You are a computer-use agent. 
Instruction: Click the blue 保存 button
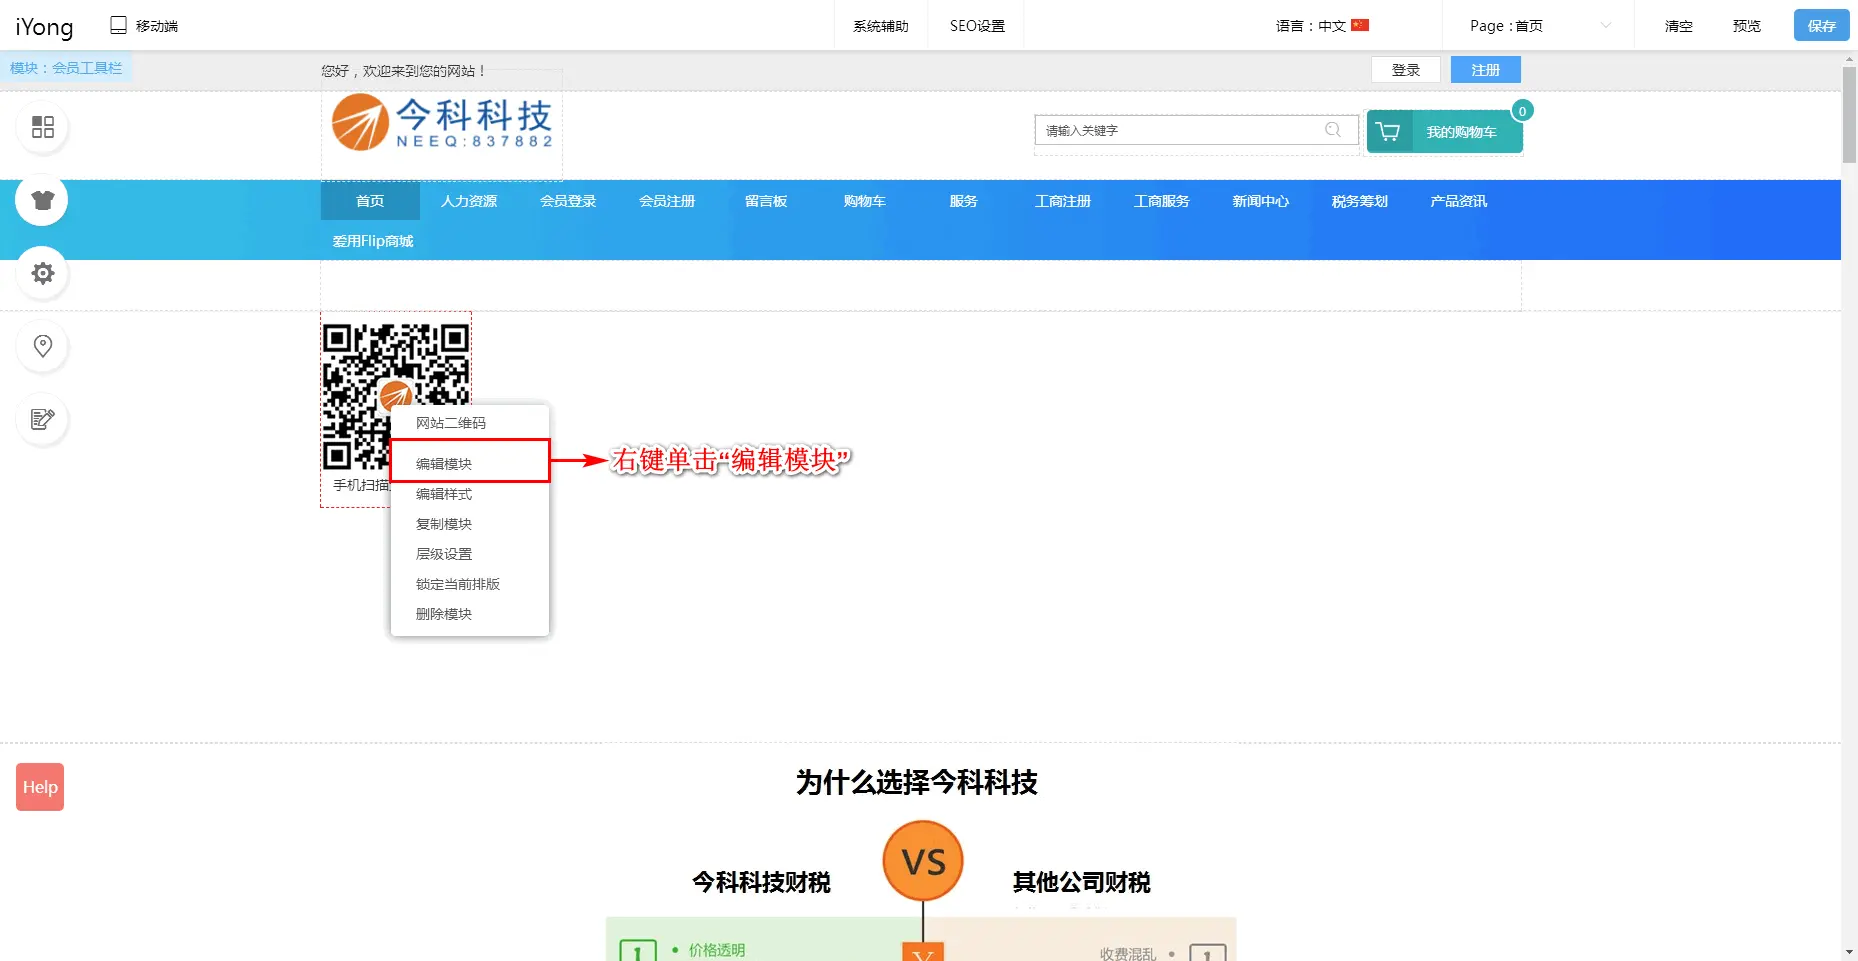(1820, 26)
